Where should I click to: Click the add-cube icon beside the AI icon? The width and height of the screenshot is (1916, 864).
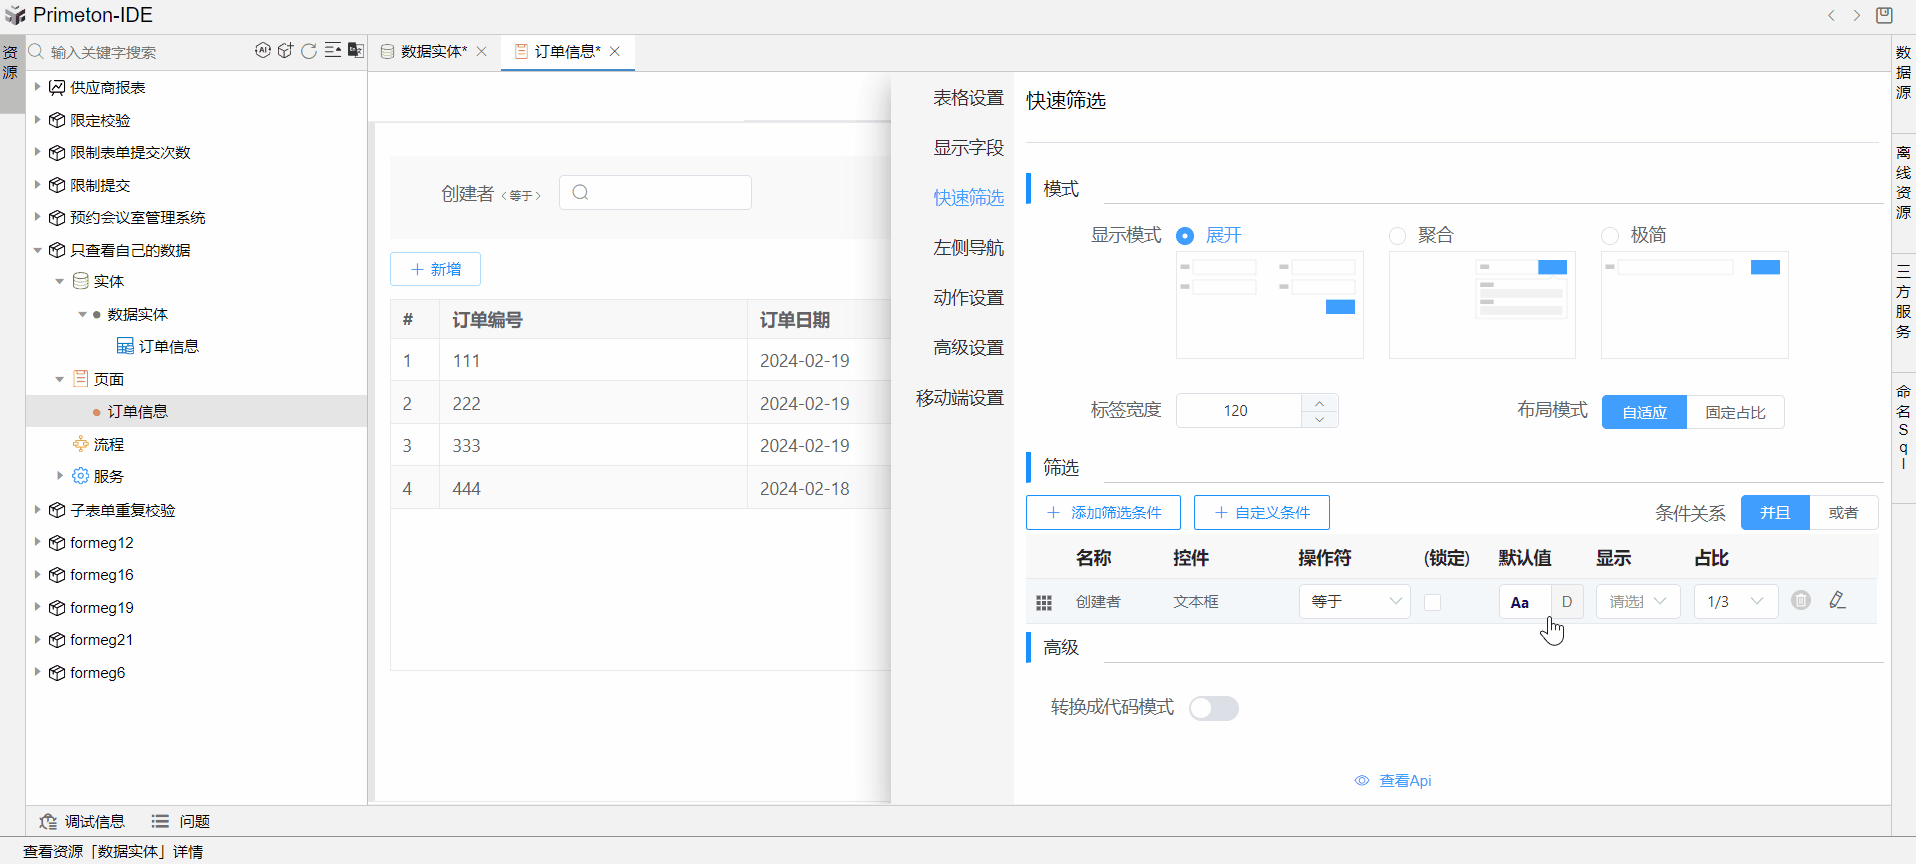[286, 51]
